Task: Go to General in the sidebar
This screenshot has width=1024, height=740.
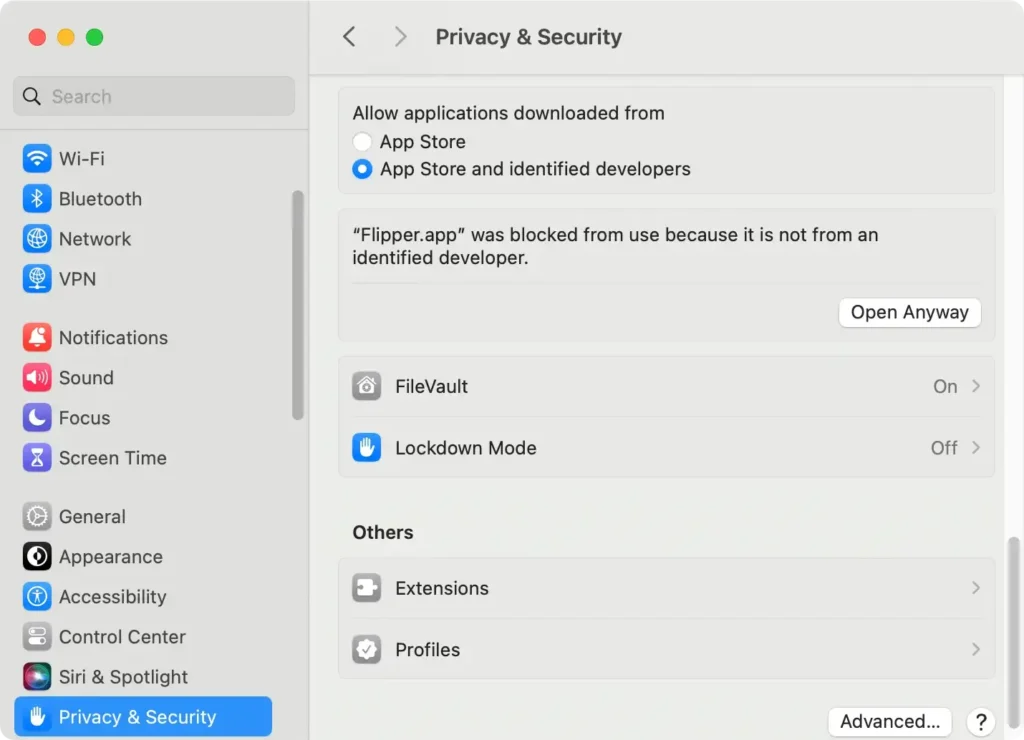Action: pos(92,516)
